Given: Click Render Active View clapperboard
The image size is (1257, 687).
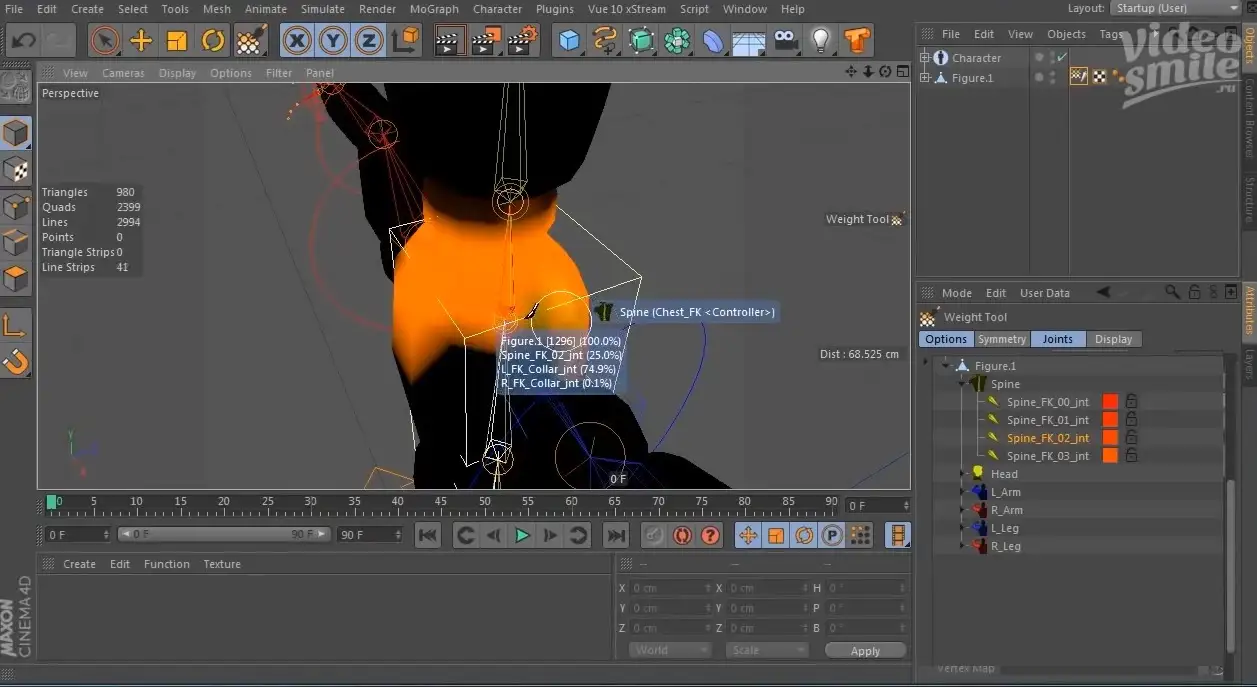Looking at the screenshot, I should [450, 40].
